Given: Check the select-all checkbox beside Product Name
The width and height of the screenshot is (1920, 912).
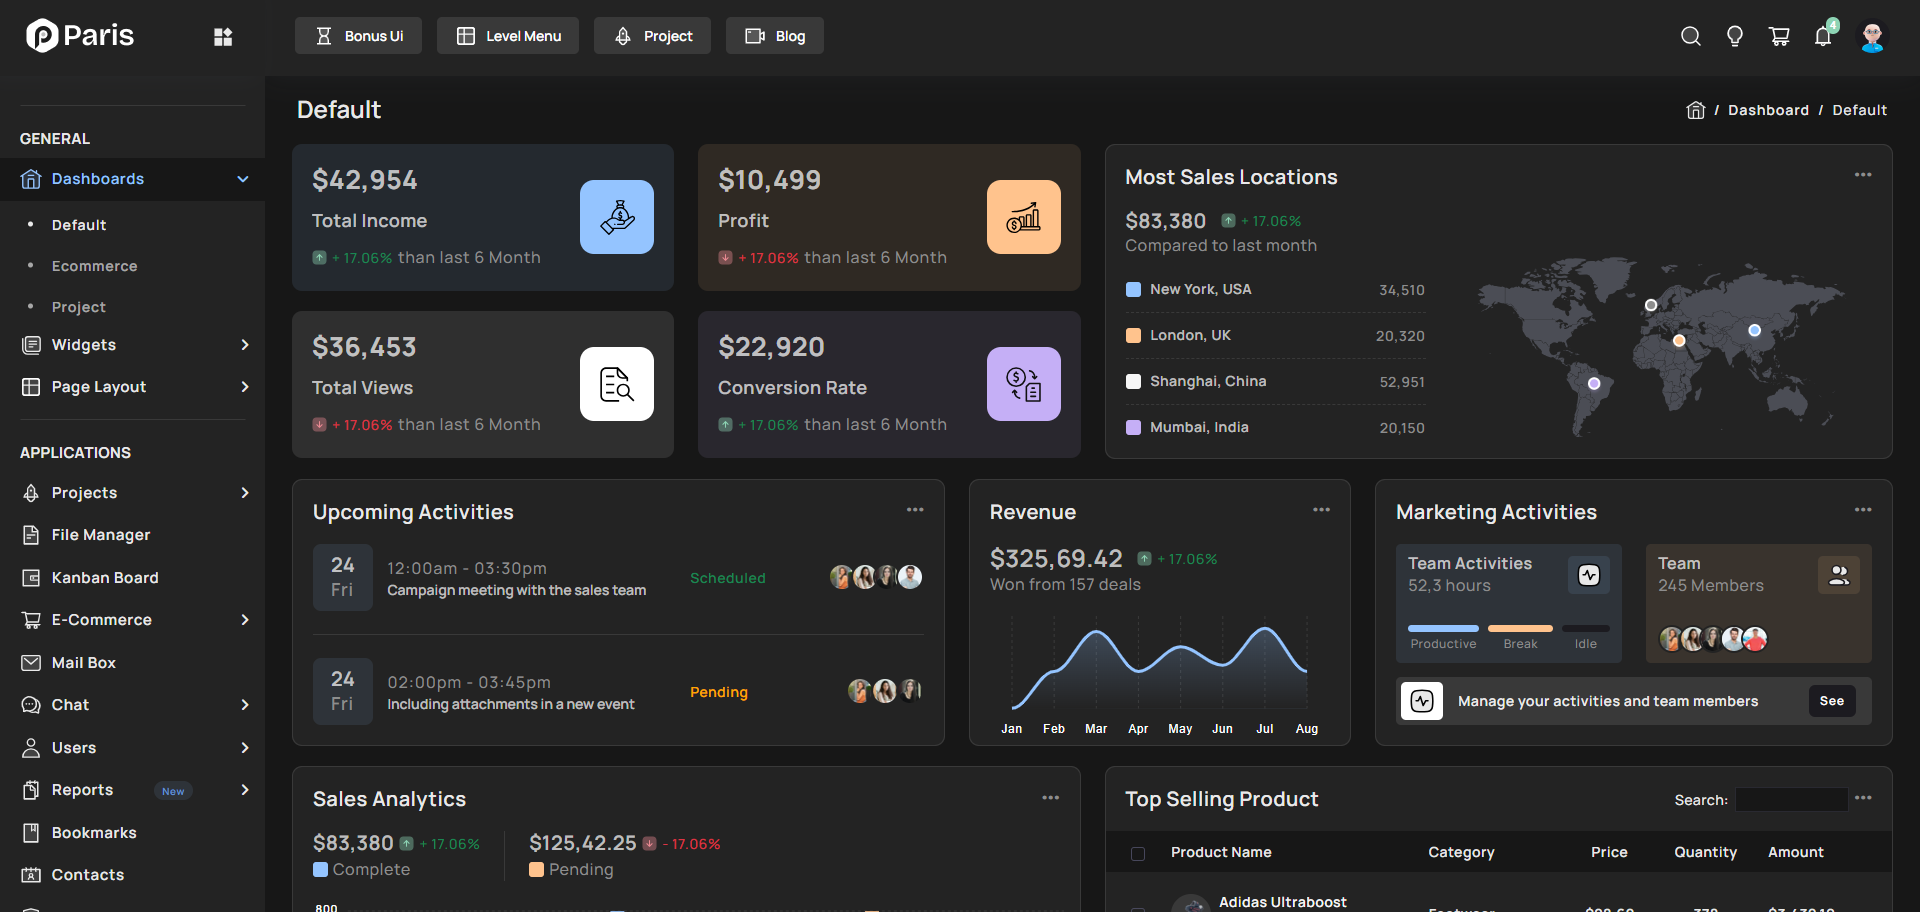Looking at the screenshot, I should pos(1138,853).
